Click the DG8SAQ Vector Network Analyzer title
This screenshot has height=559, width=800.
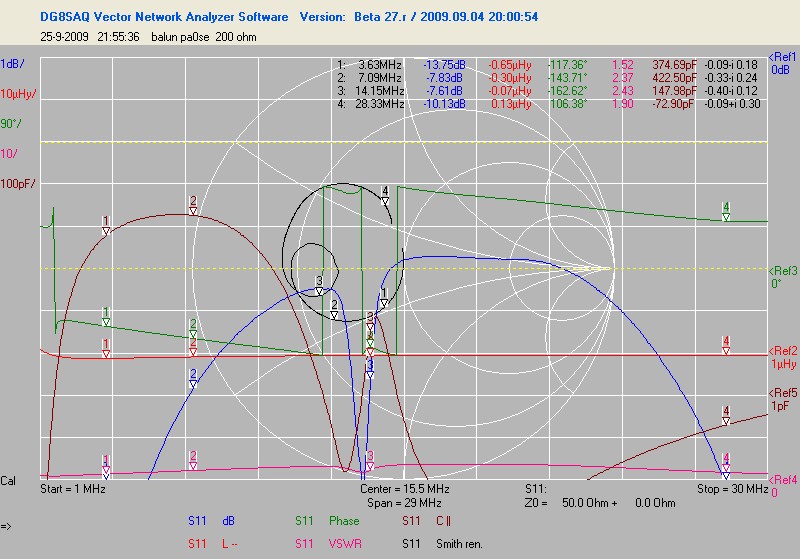click(164, 17)
